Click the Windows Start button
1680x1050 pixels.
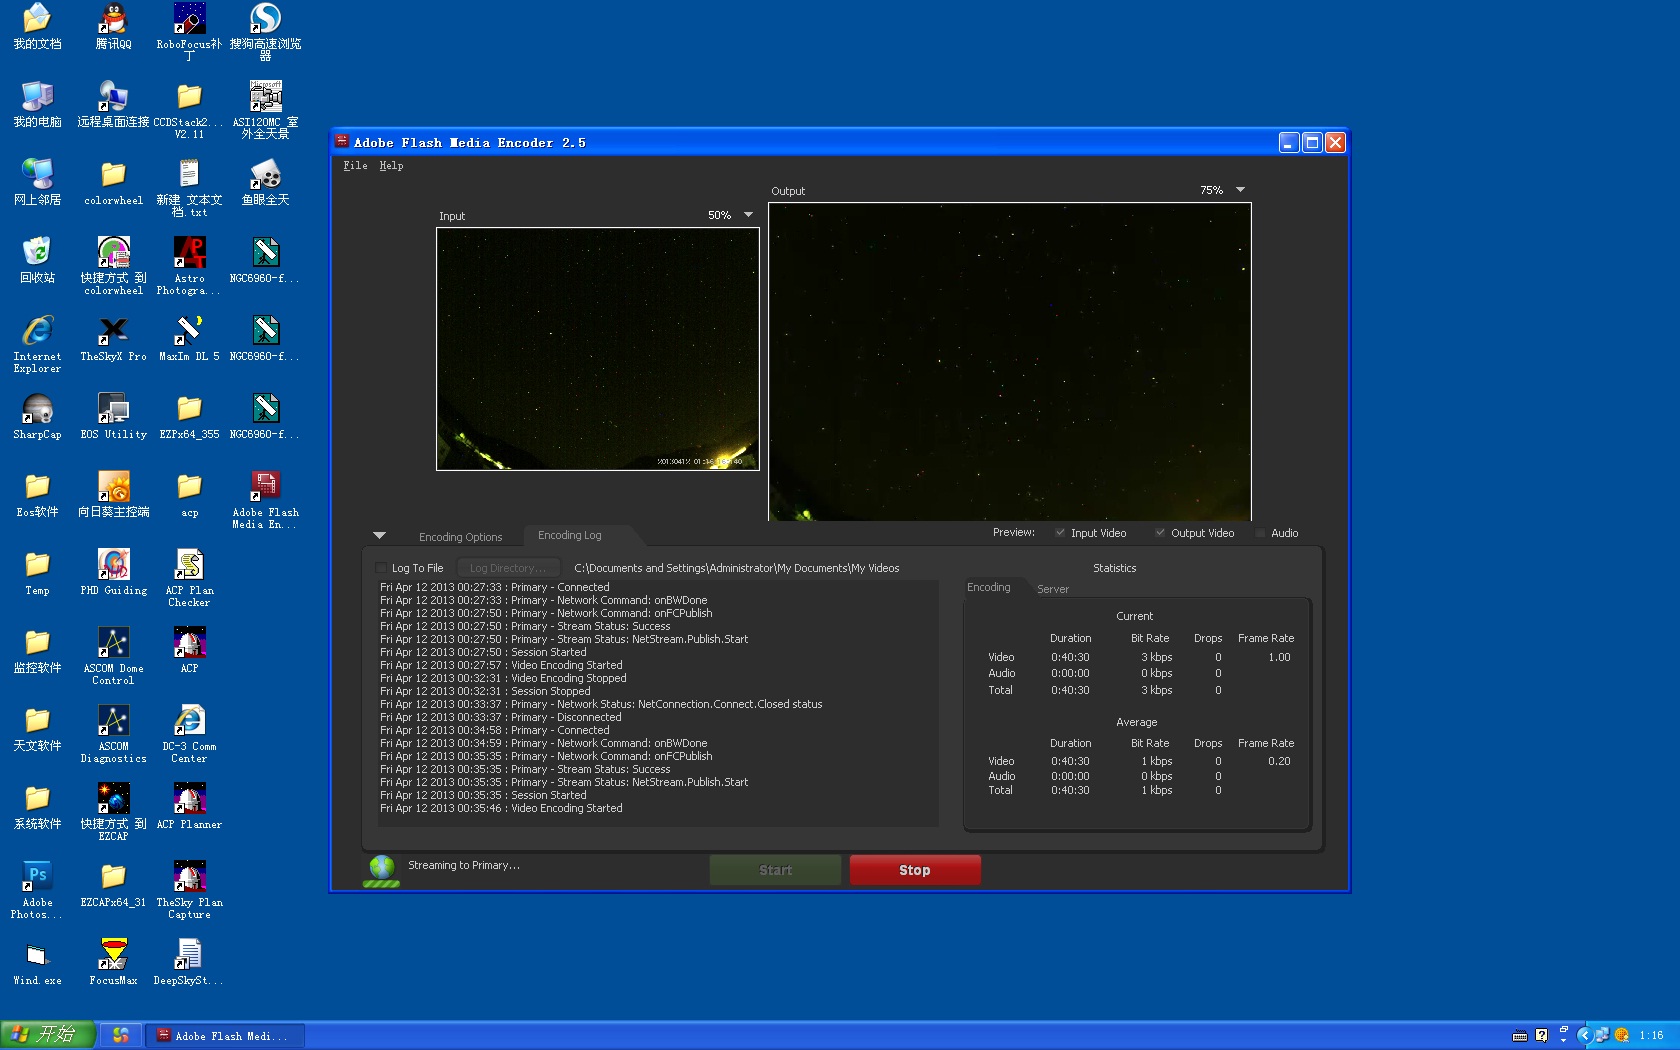point(47,1035)
